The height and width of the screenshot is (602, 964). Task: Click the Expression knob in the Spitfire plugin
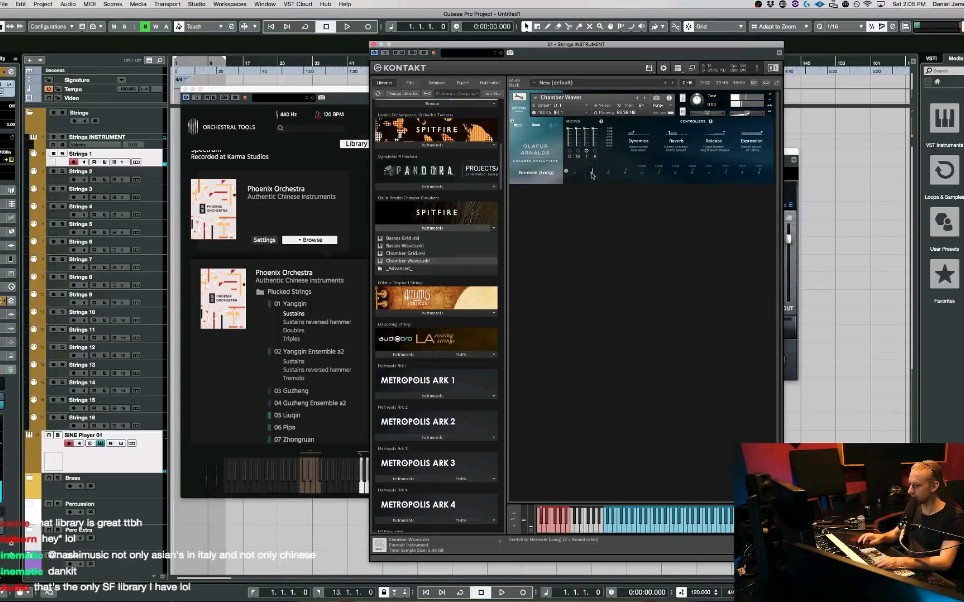pos(750,132)
